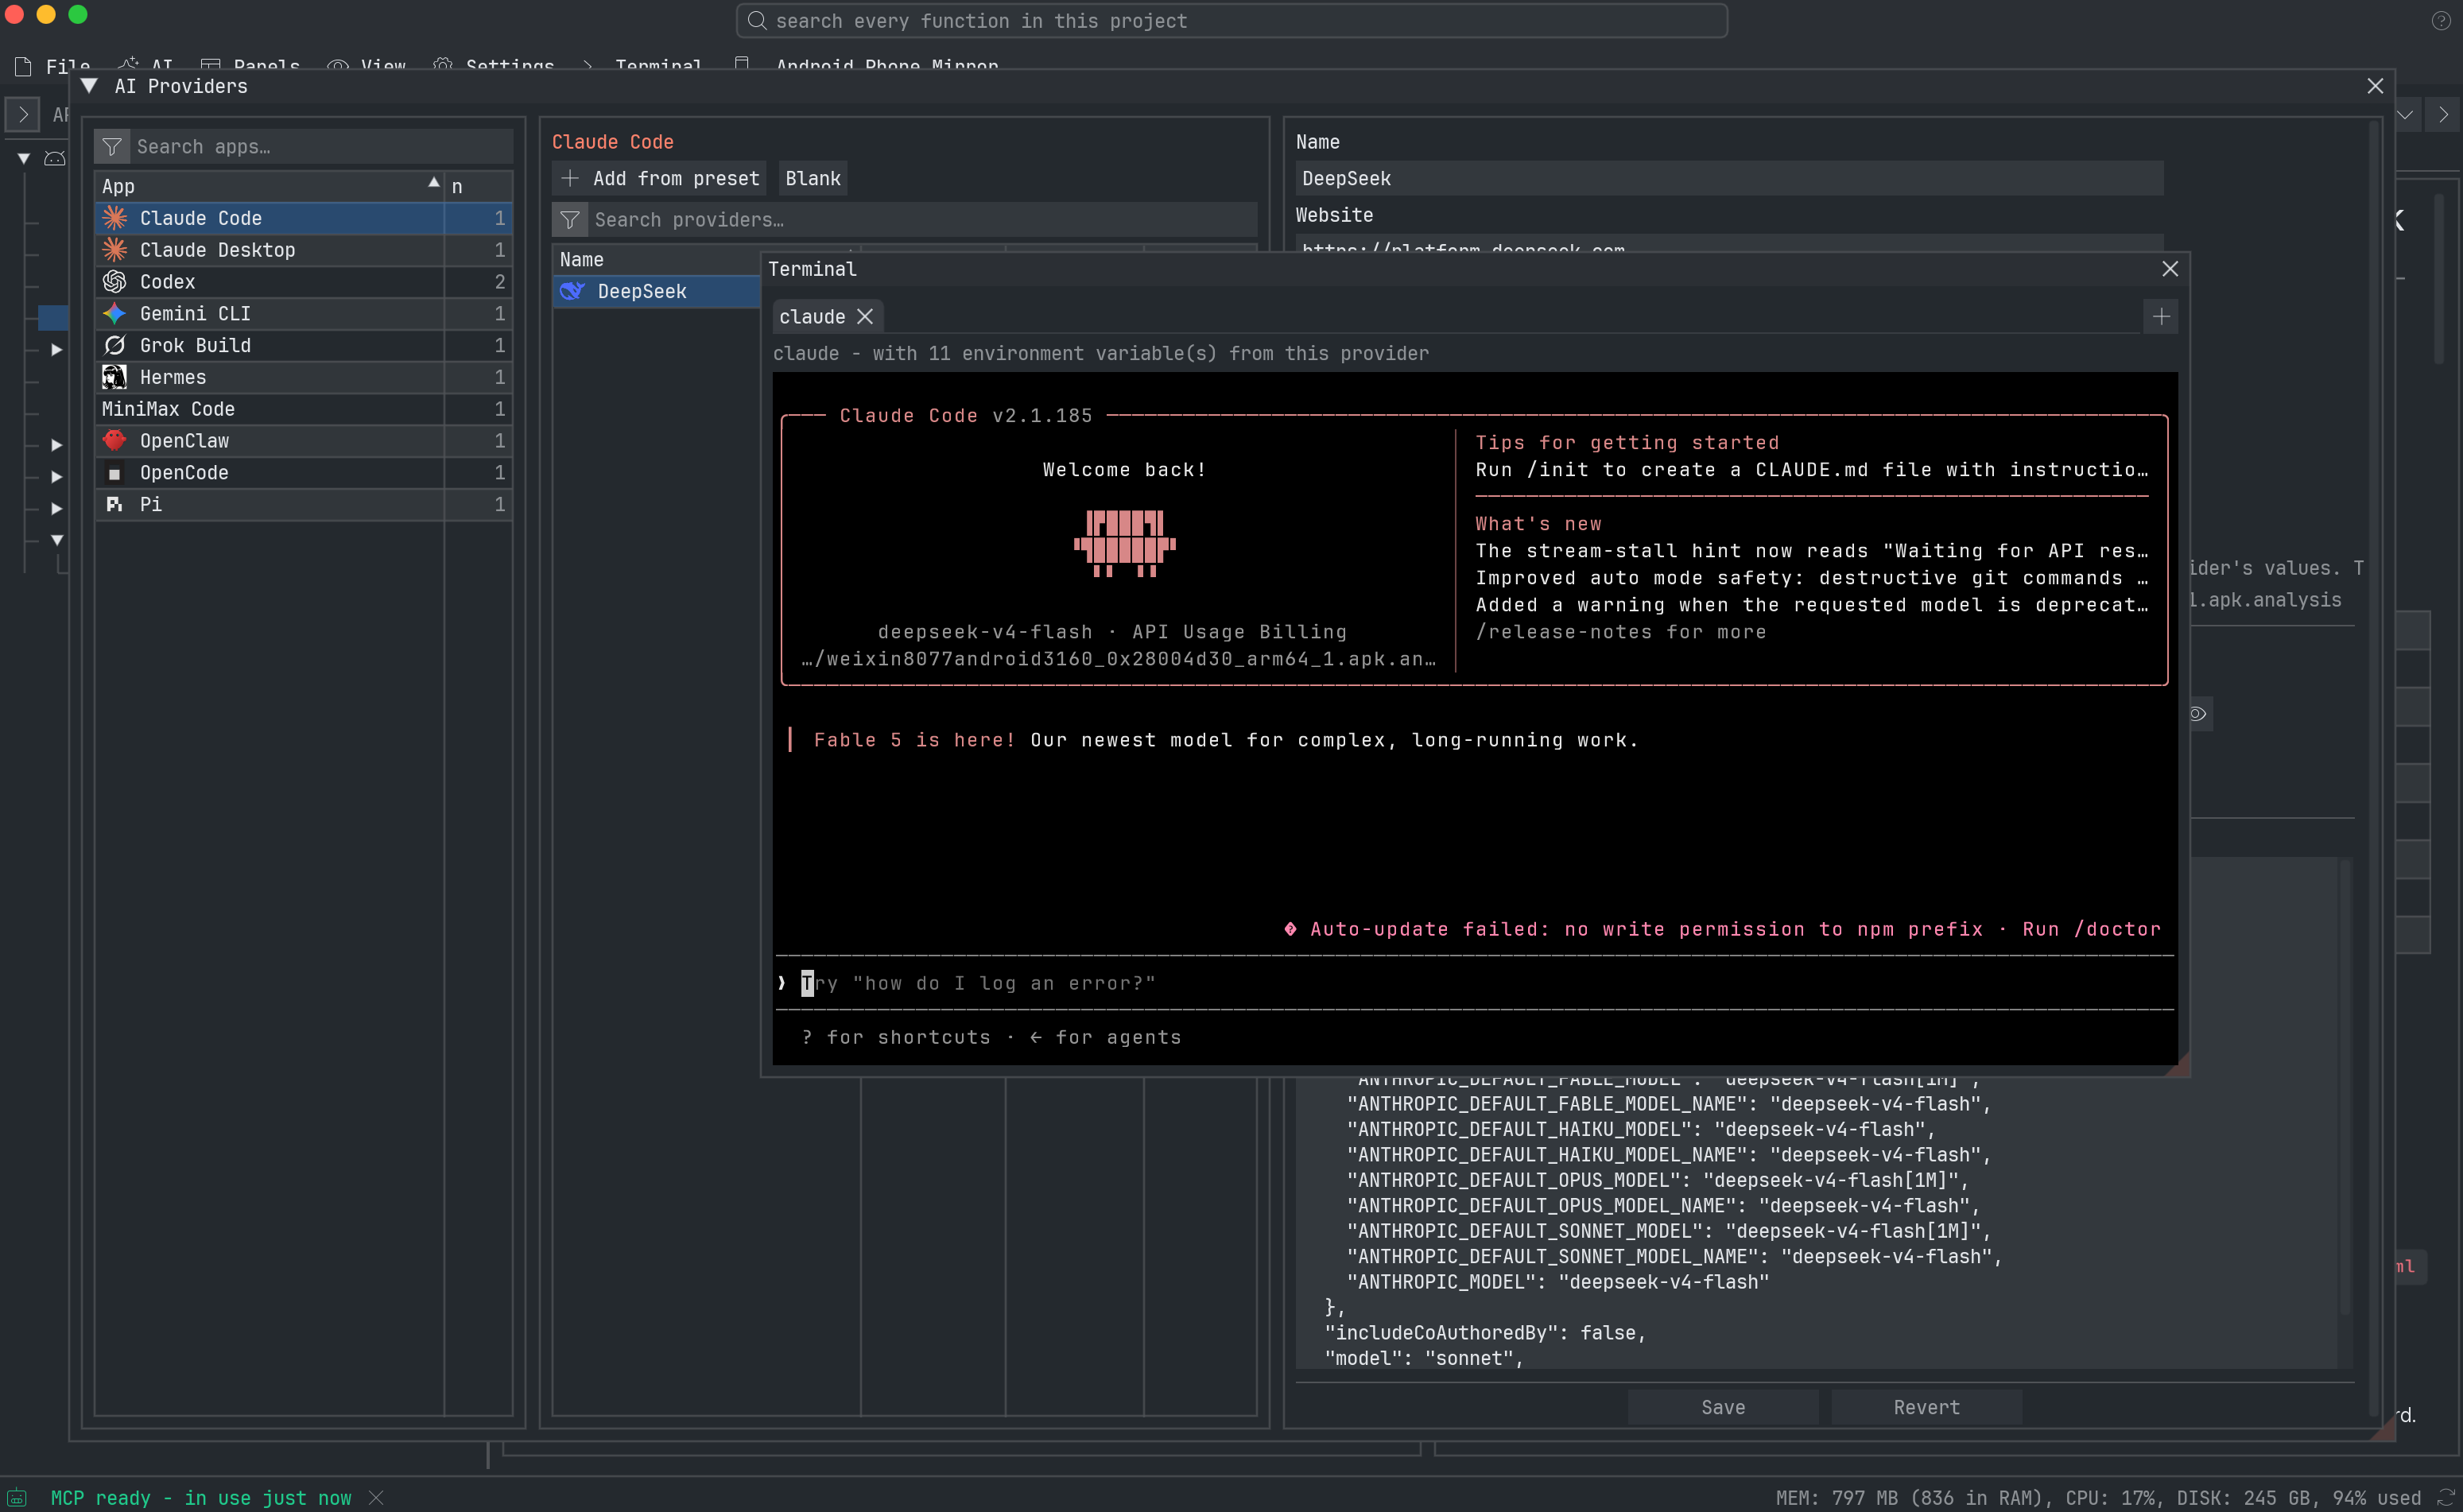Click the project function search field

(1231, 21)
